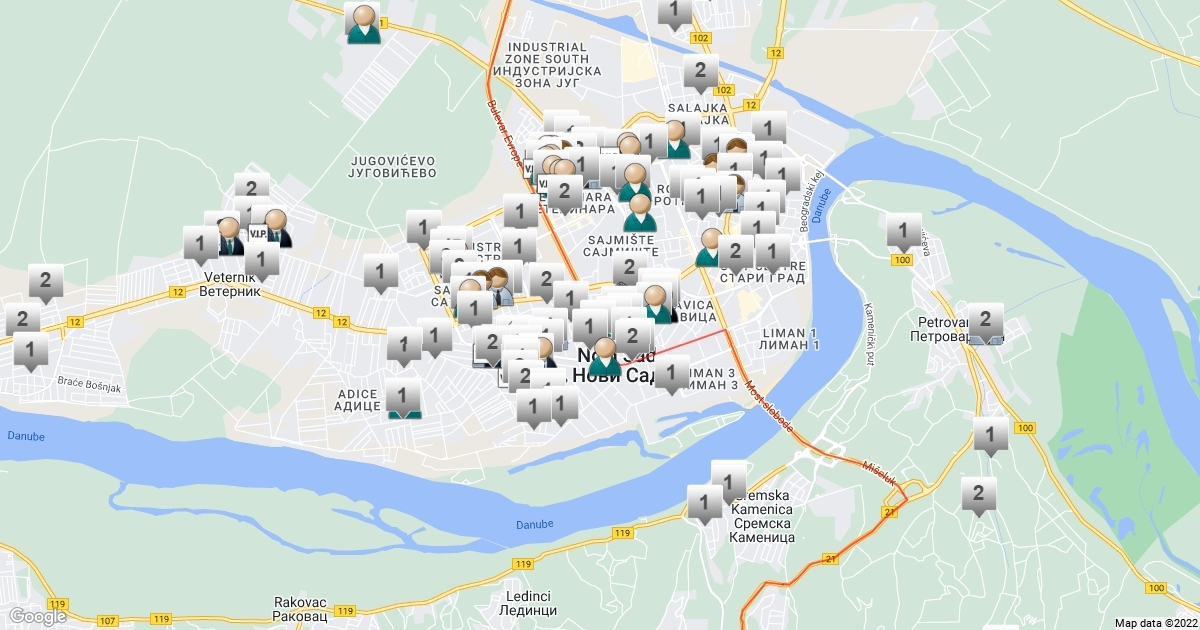This screenshot has width=1200, height=630.
Task: Click the isolated "1" marker south of Jugovićevo
Action: click(380, 272)
